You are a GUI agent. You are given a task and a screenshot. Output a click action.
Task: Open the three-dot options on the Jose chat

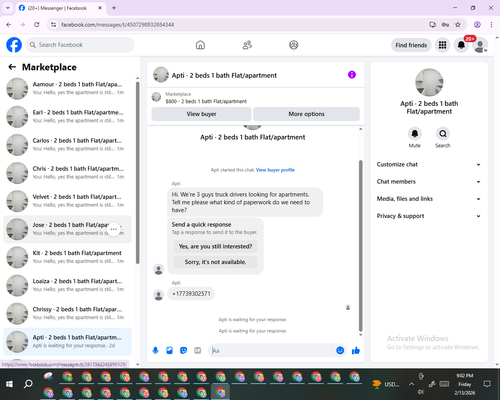[x=114, y=229]
